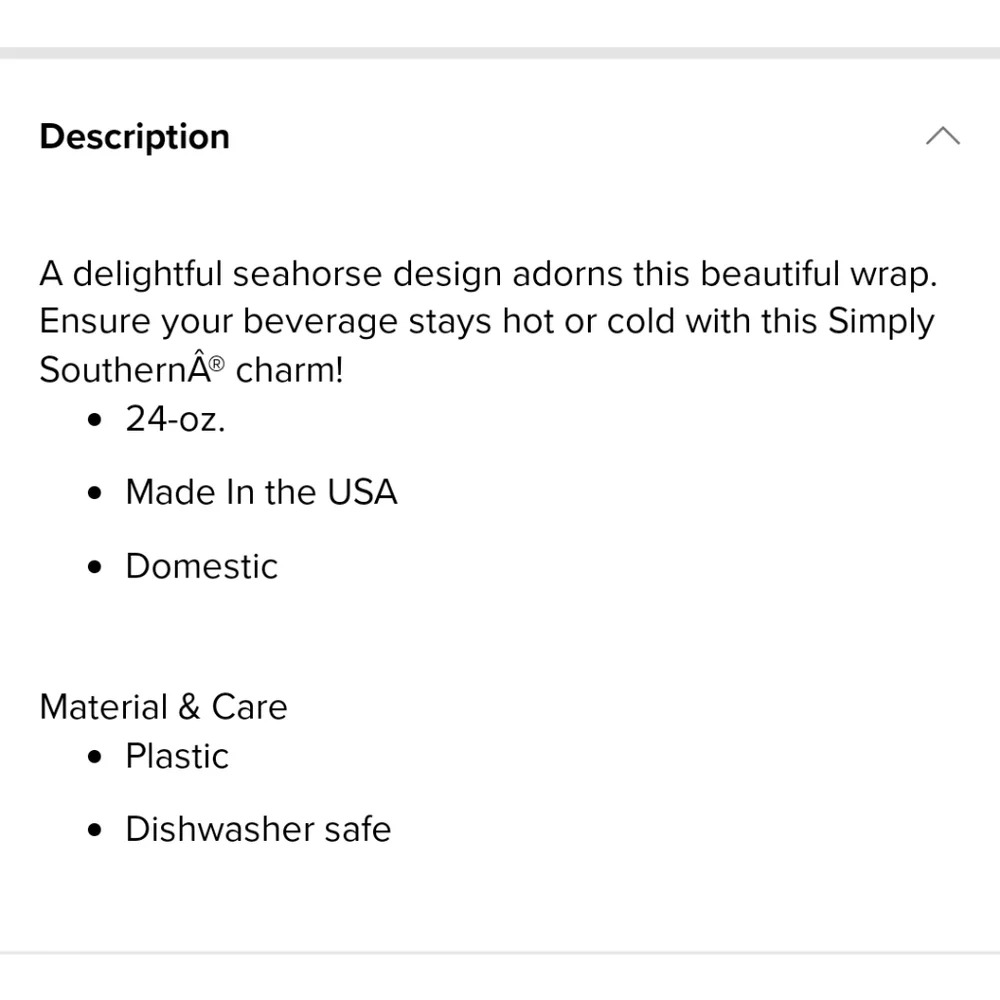Click the word beverage in the description

point(320,321)
